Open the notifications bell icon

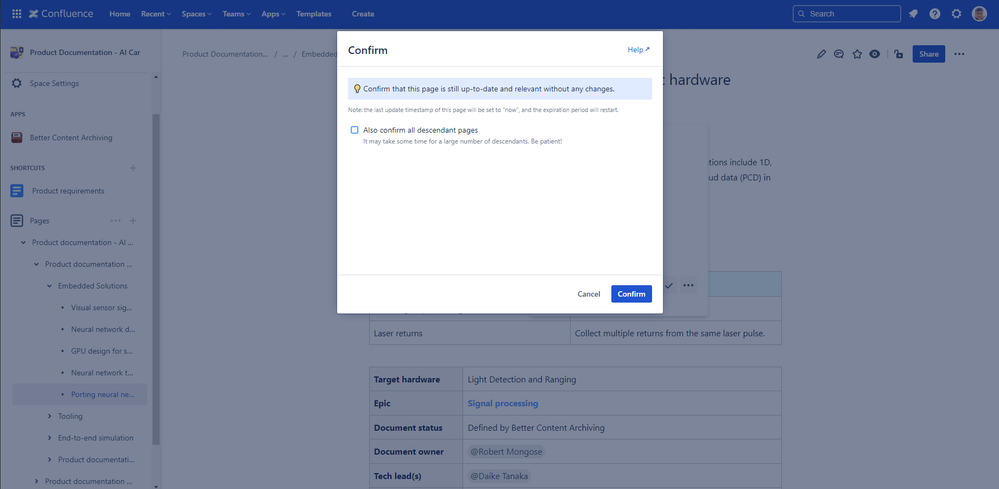913,13
